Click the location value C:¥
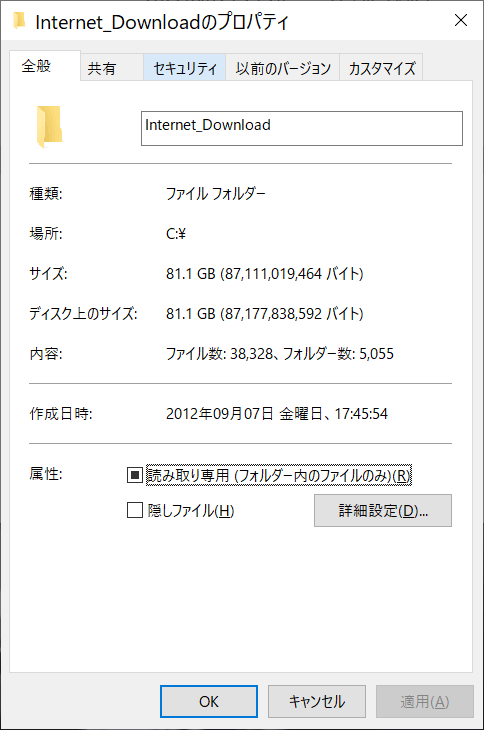Image resolution: width=484 pixels, height=730 pixels. coord(176,233)
